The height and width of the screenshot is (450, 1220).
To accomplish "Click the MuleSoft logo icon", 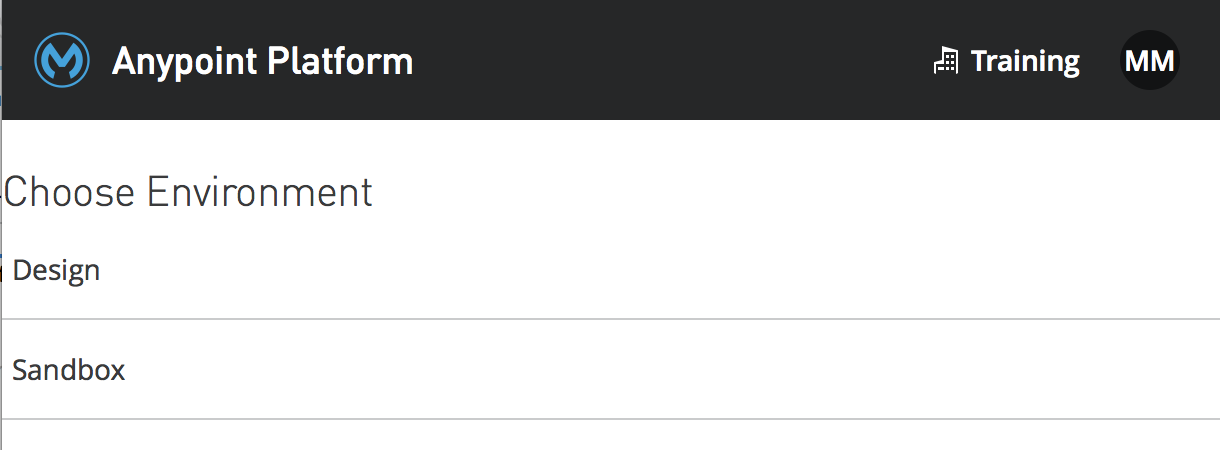I will (x=62, y=61).
